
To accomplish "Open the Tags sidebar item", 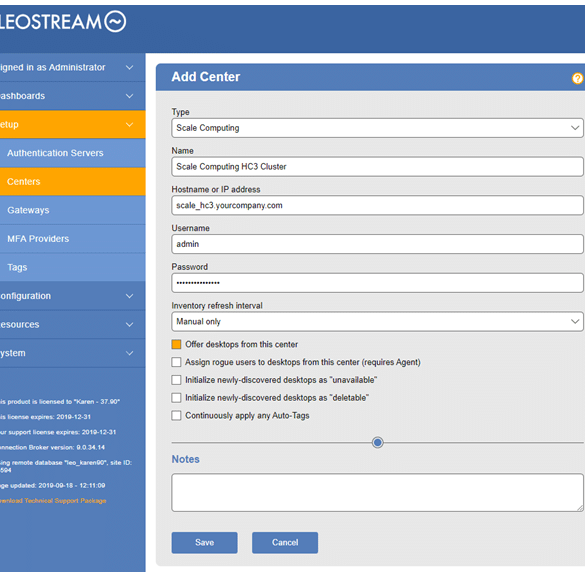I will click(x=73, y=267).
